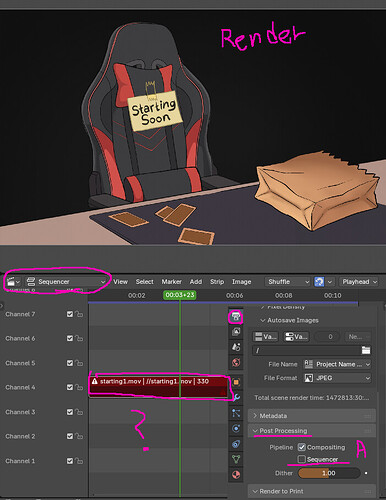Open the Sequencer view type dropdown
386x500 pixels.
(66, 282)
